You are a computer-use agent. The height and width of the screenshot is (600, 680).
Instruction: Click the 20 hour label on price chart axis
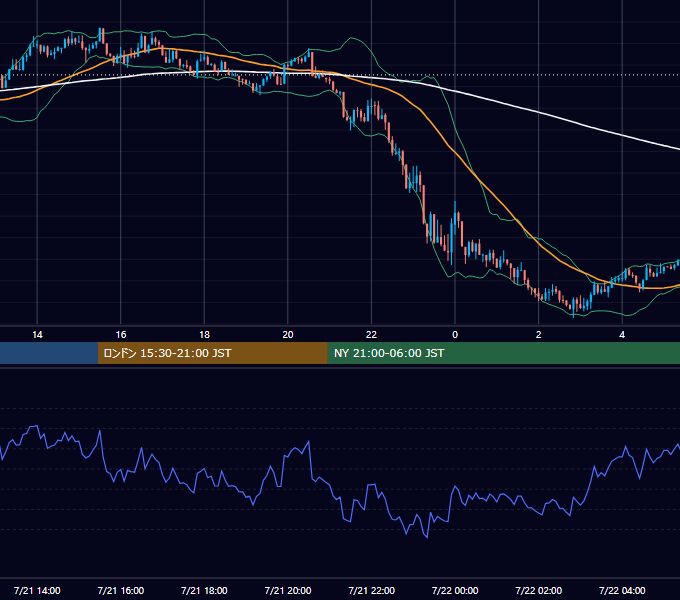[x=288, y=335]
